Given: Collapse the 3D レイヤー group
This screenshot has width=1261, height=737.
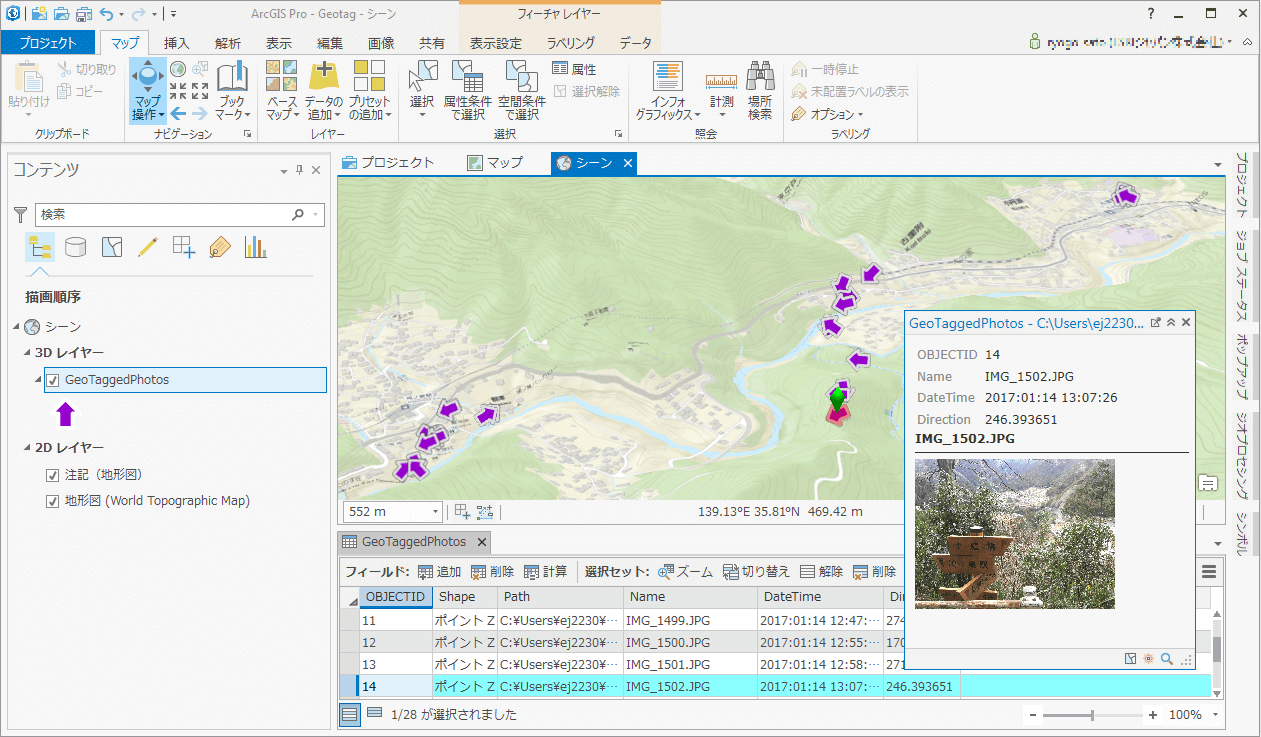Looking at the screenshot, I should (27, 353).
